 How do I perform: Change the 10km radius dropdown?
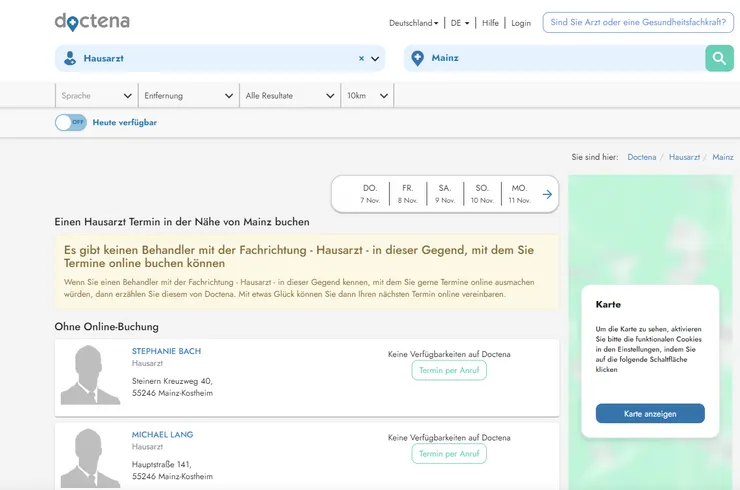367,96
